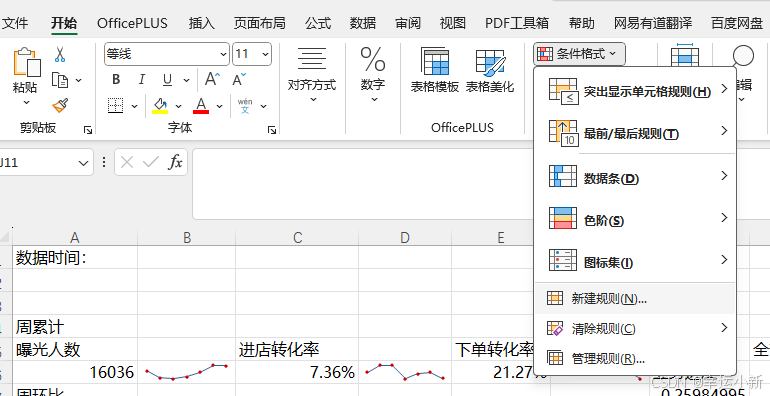Open borders dropdown arrow
The height and width of the screenshot is (396, 770).
135,106
